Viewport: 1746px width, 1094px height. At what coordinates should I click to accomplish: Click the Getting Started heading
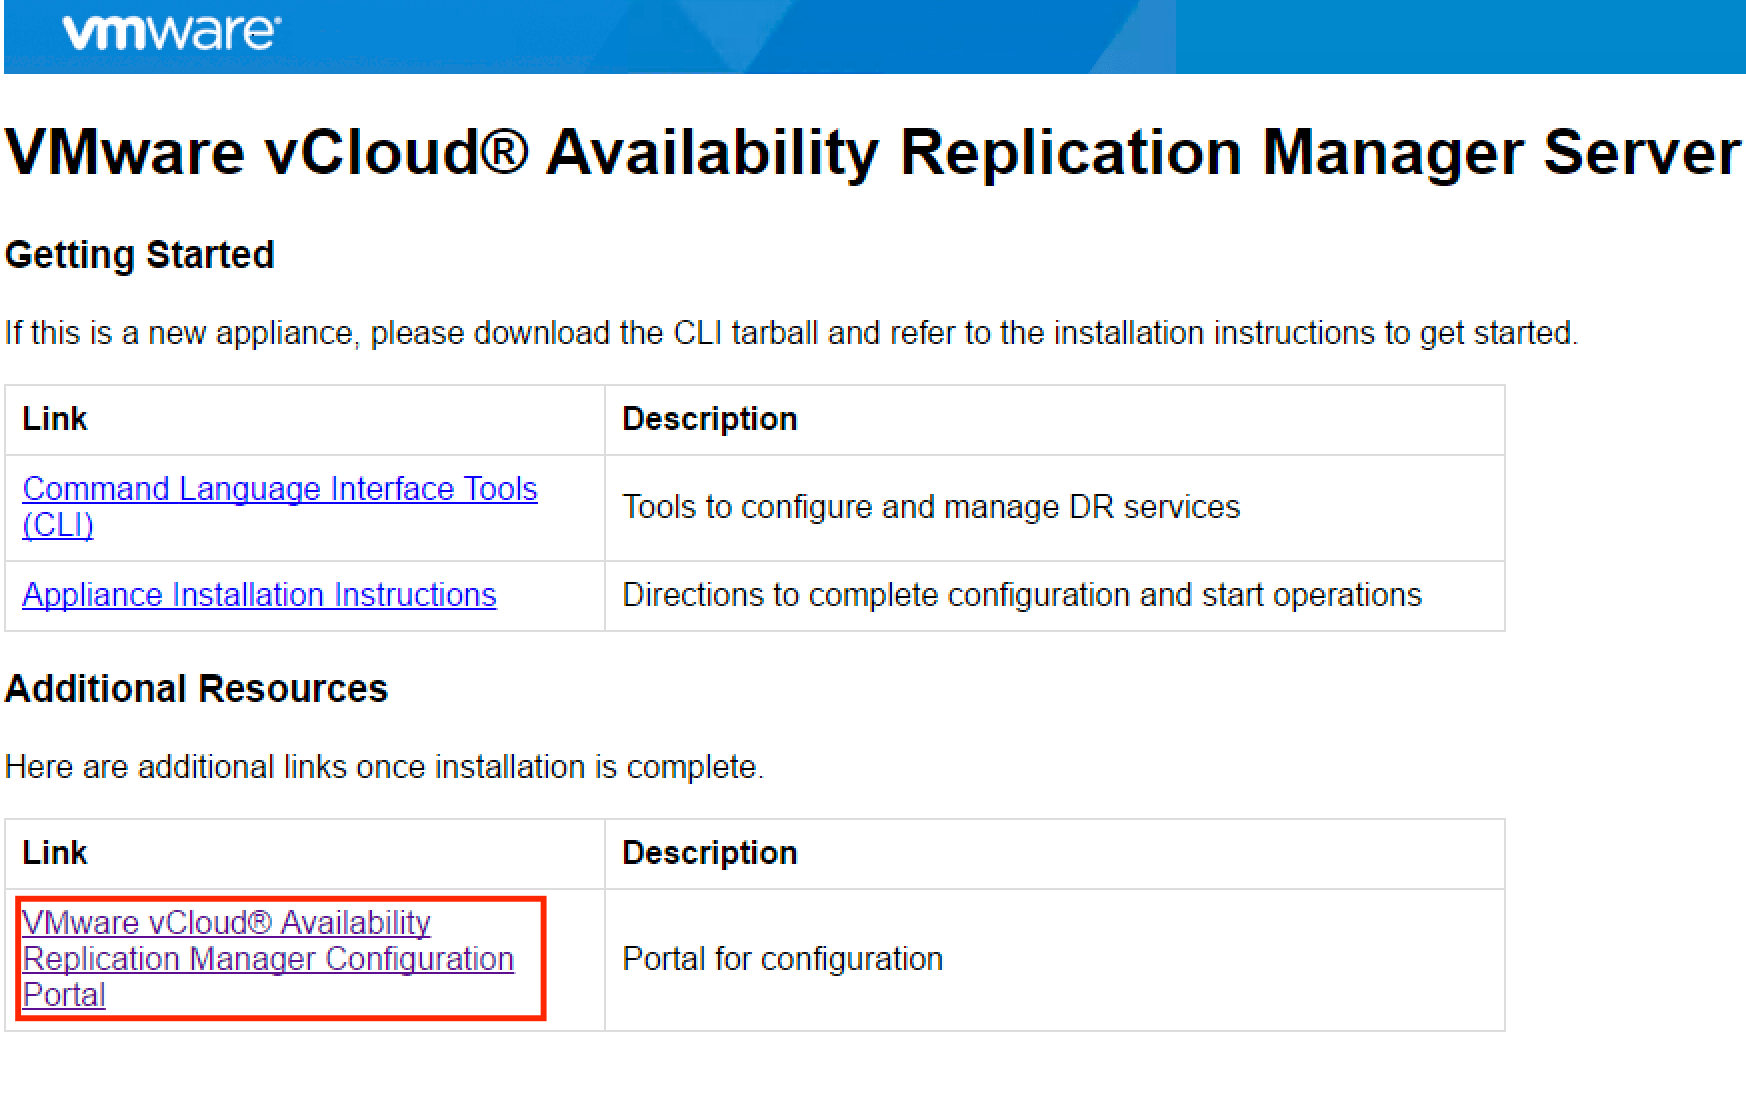[x=139, y=255]
